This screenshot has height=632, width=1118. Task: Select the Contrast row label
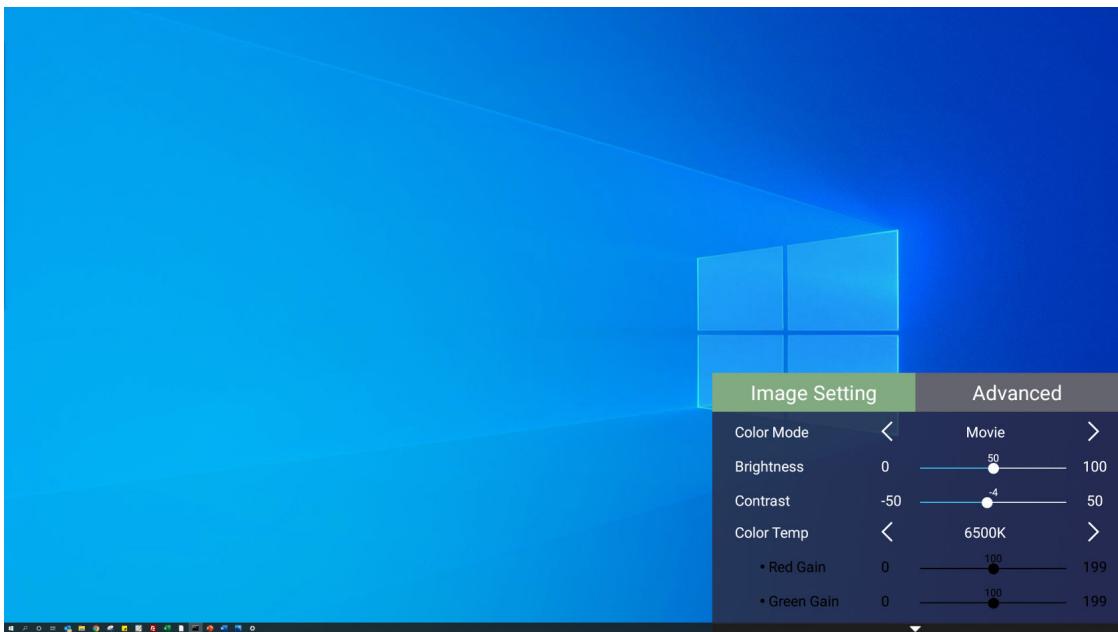tap(762, 501)
